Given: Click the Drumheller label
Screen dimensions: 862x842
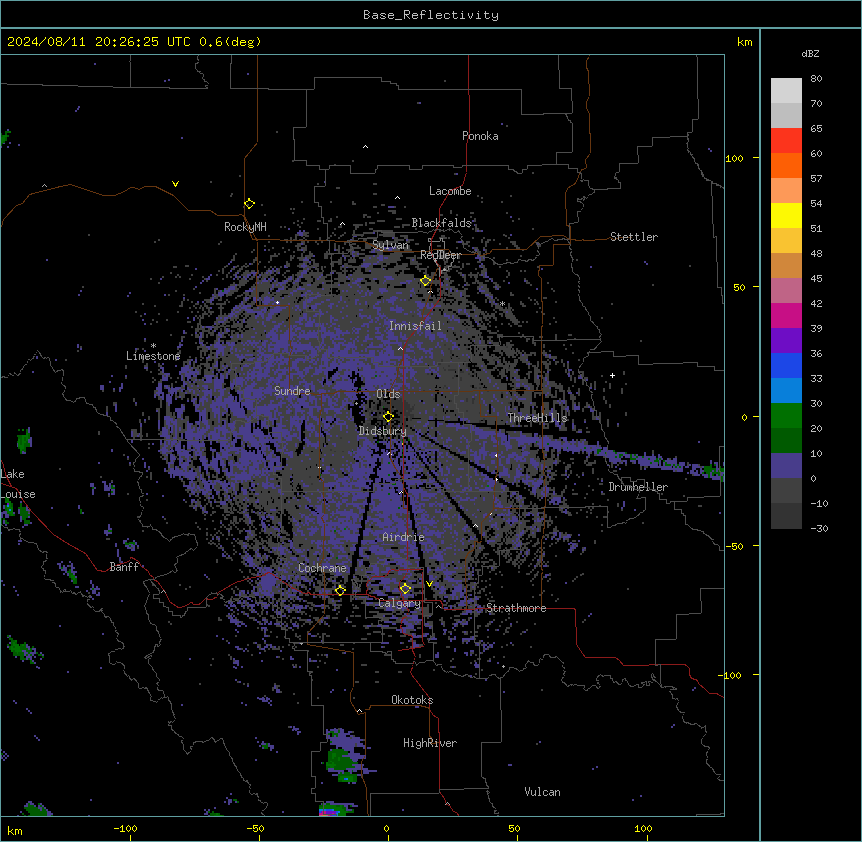Looking at the screenshot, I should pyautogui.click(x=638, y=487).
